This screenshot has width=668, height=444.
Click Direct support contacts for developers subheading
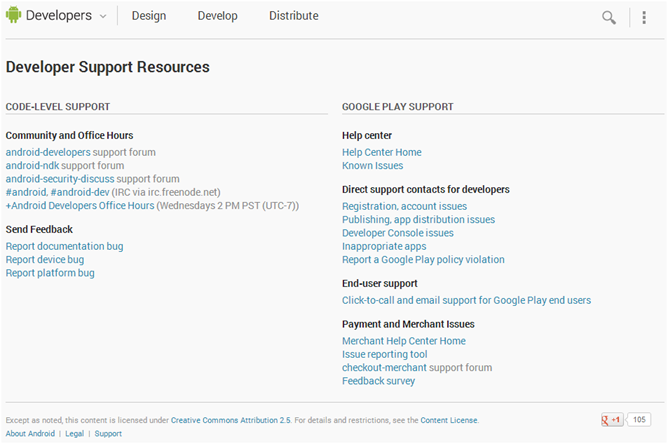tap(426, 189)
